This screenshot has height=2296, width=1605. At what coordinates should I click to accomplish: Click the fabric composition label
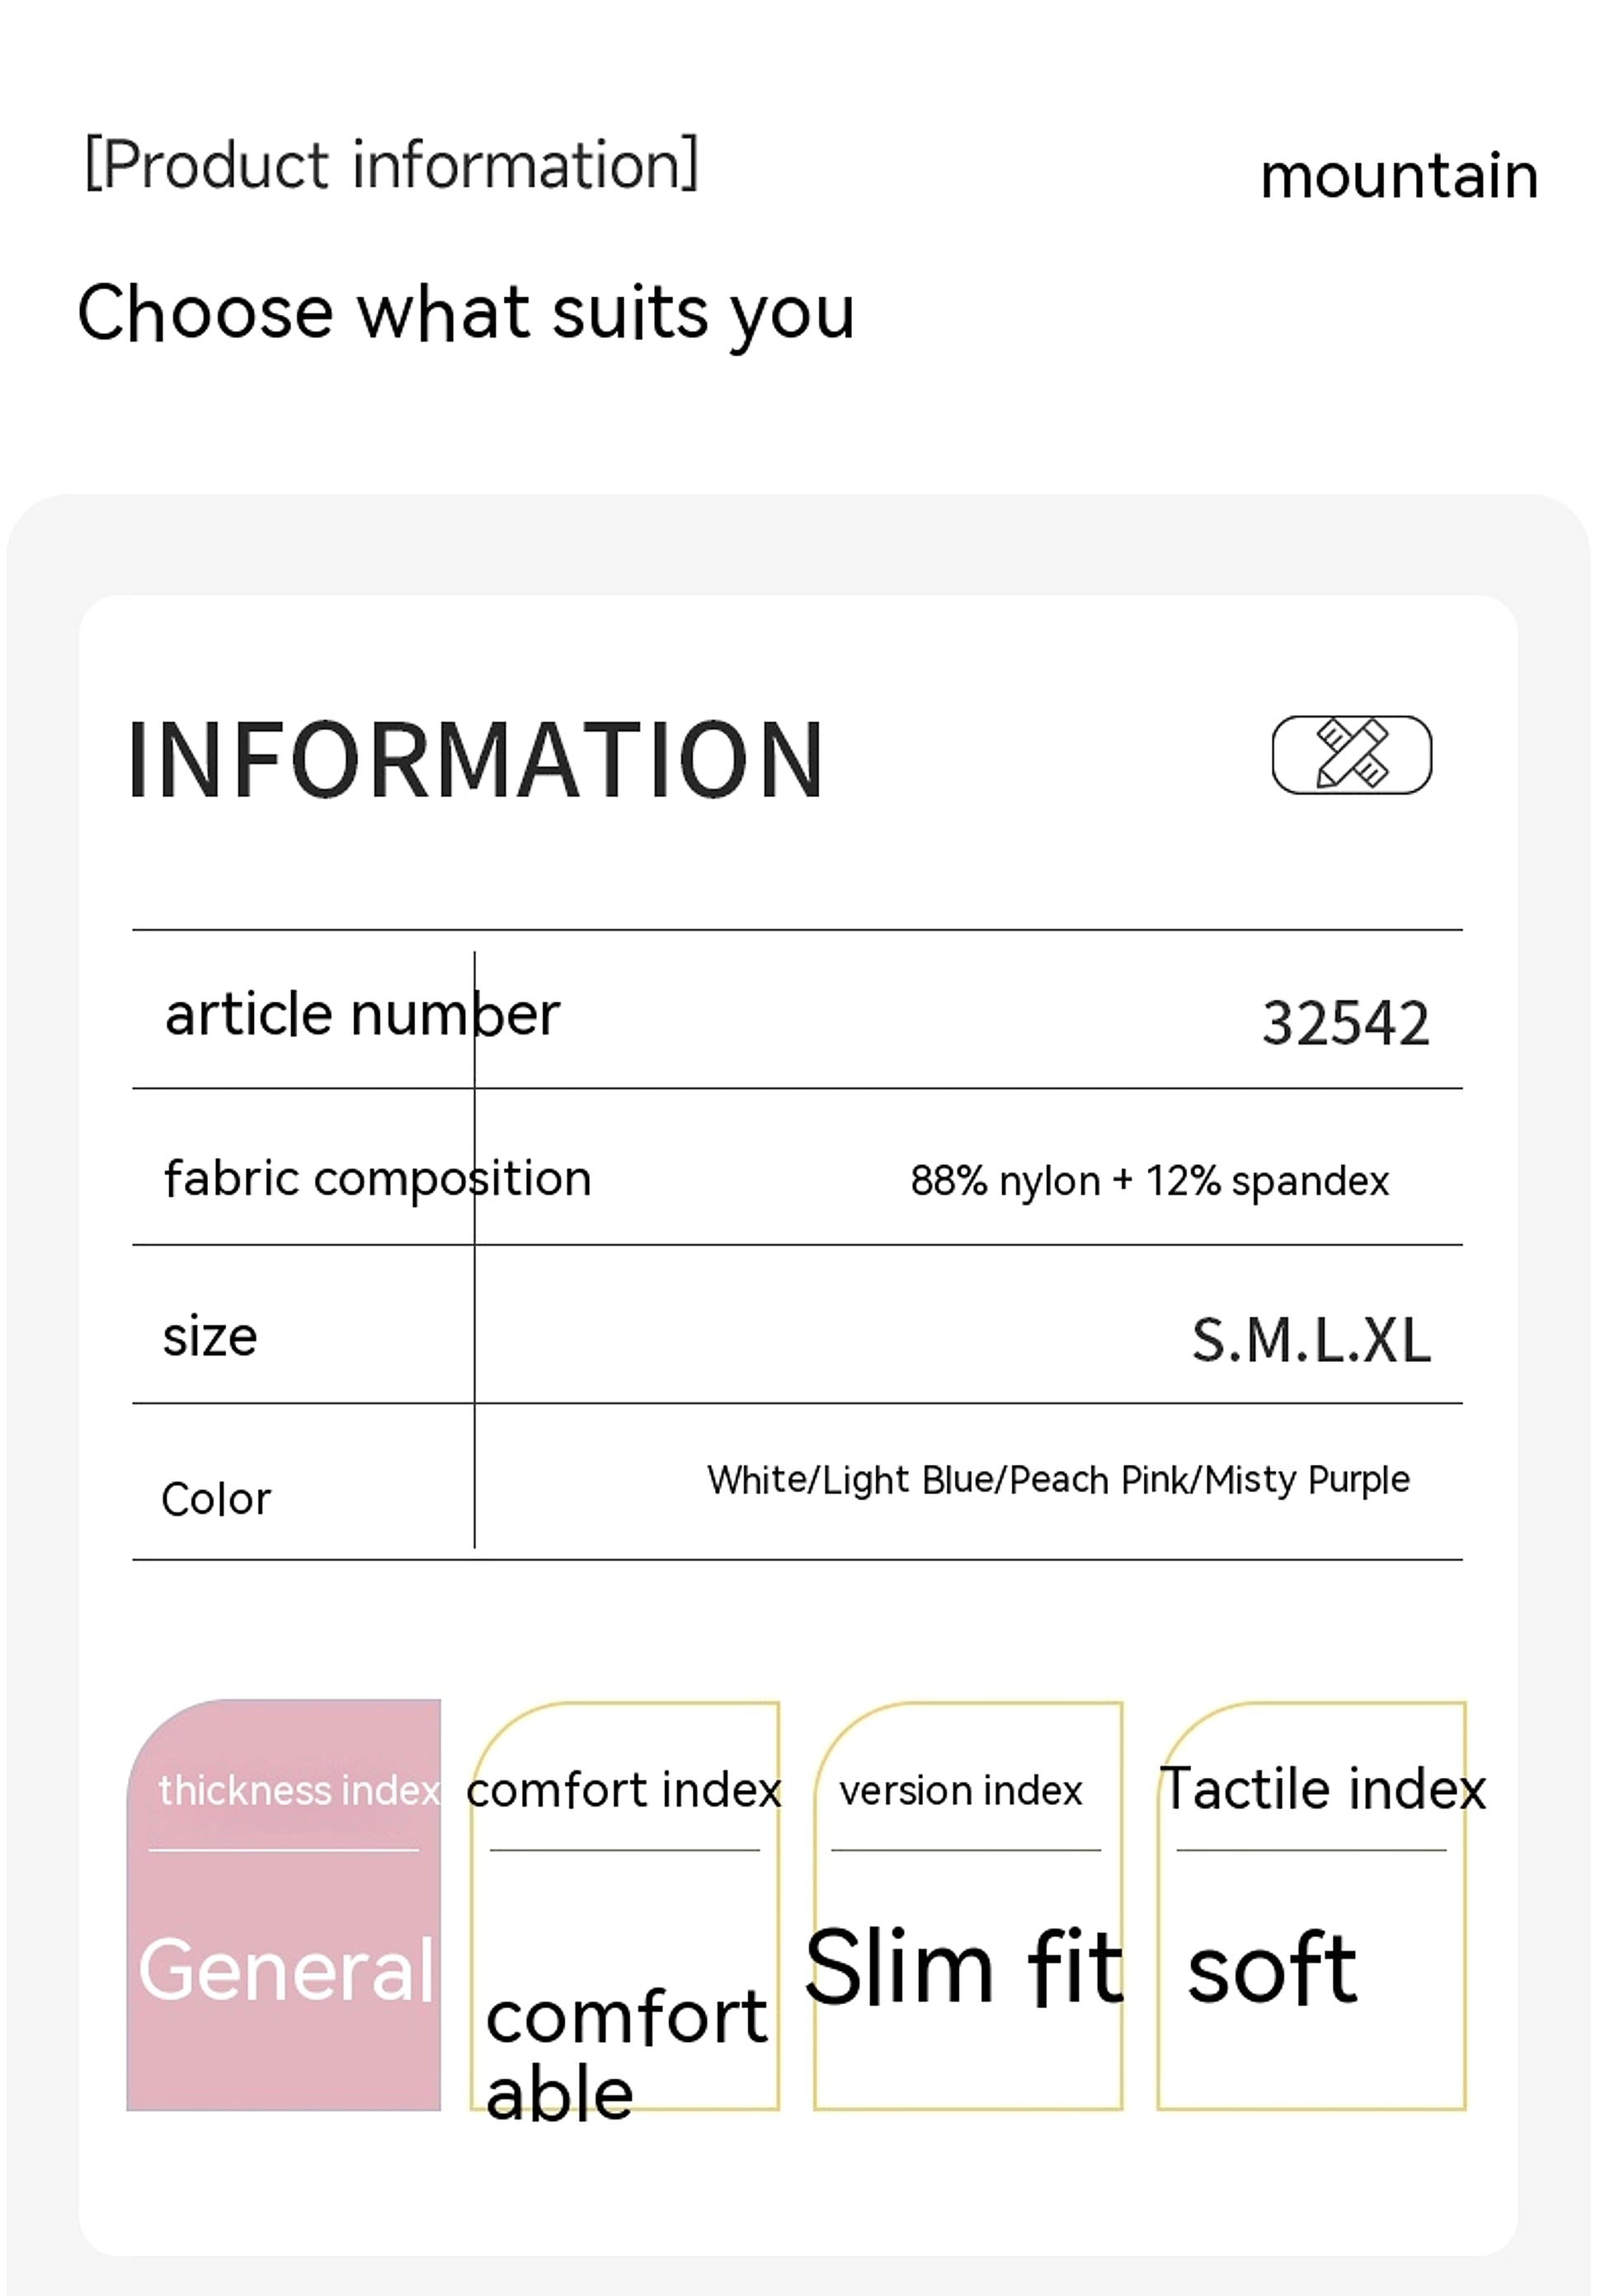(x=377, y=1179)
